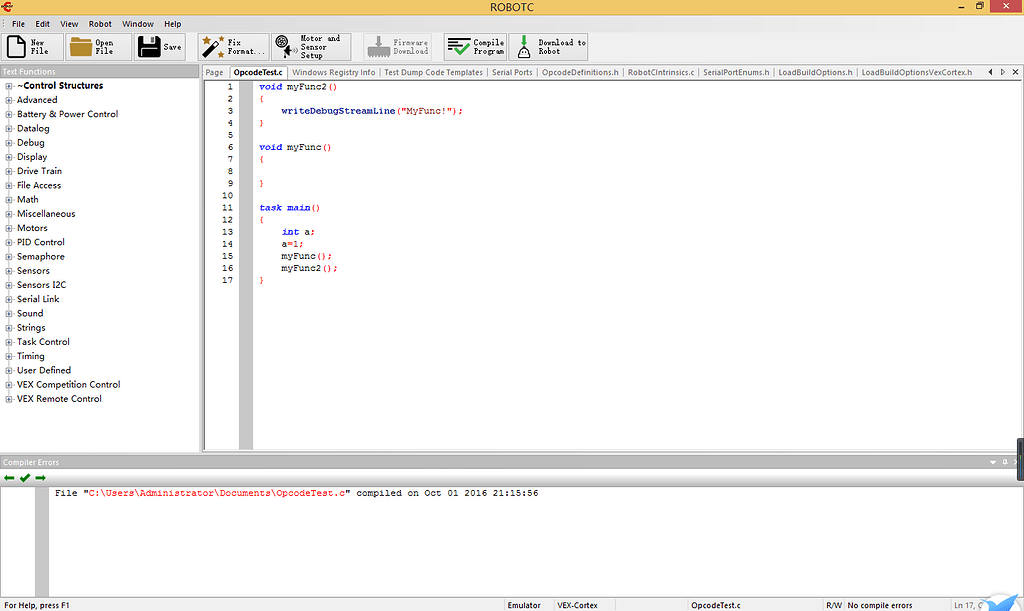Screen dimensions: 1024x611
Task: Switch to OpcodeDefinitions.h tab
Action: pos(580,72)
